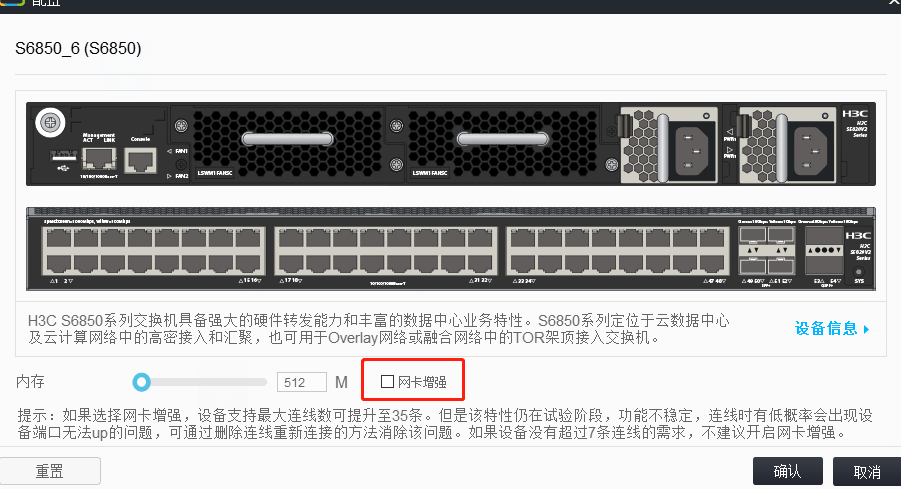Click the first power supply socket
Screen dimensions: 901x489
point(692,151)
